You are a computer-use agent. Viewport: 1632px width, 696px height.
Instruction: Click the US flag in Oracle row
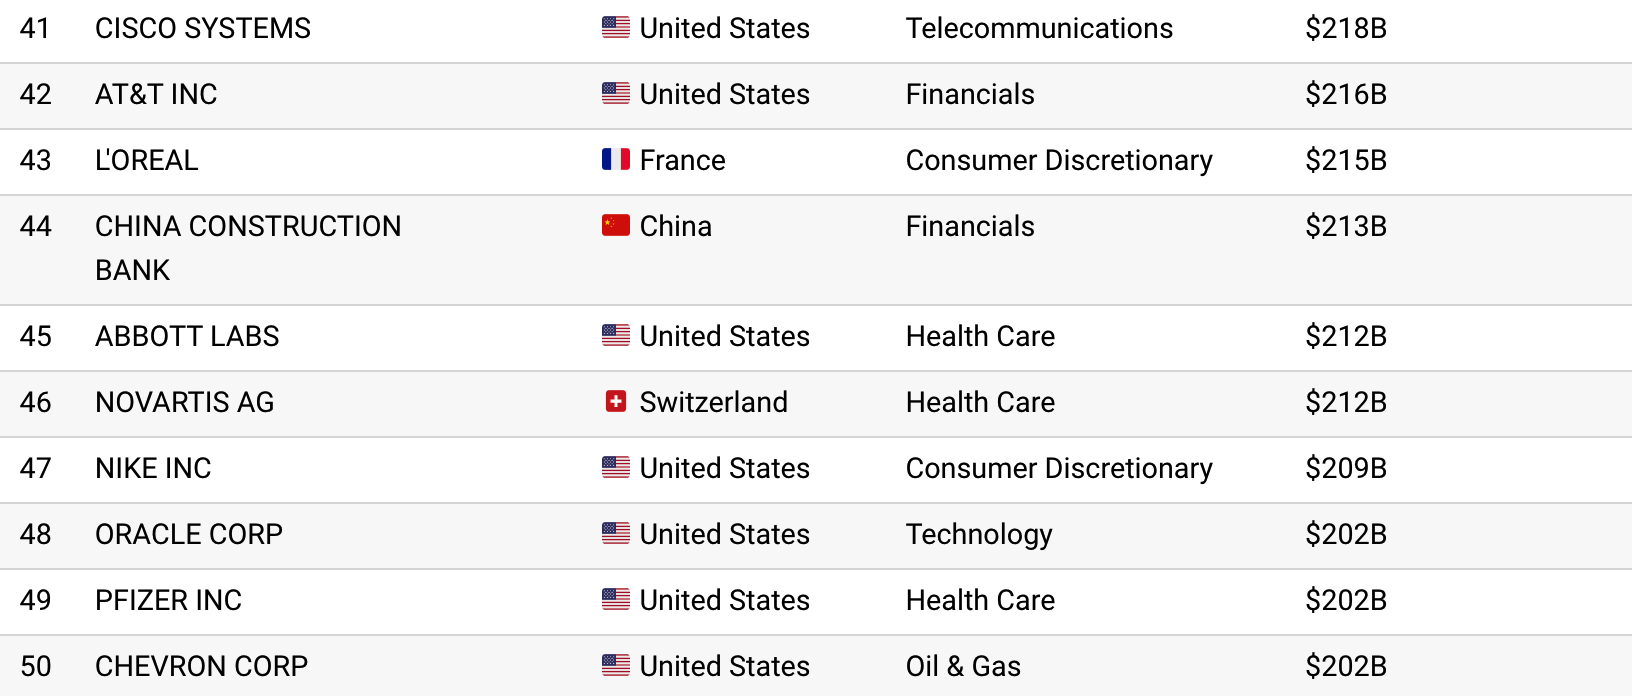click(x=616, y=534)
